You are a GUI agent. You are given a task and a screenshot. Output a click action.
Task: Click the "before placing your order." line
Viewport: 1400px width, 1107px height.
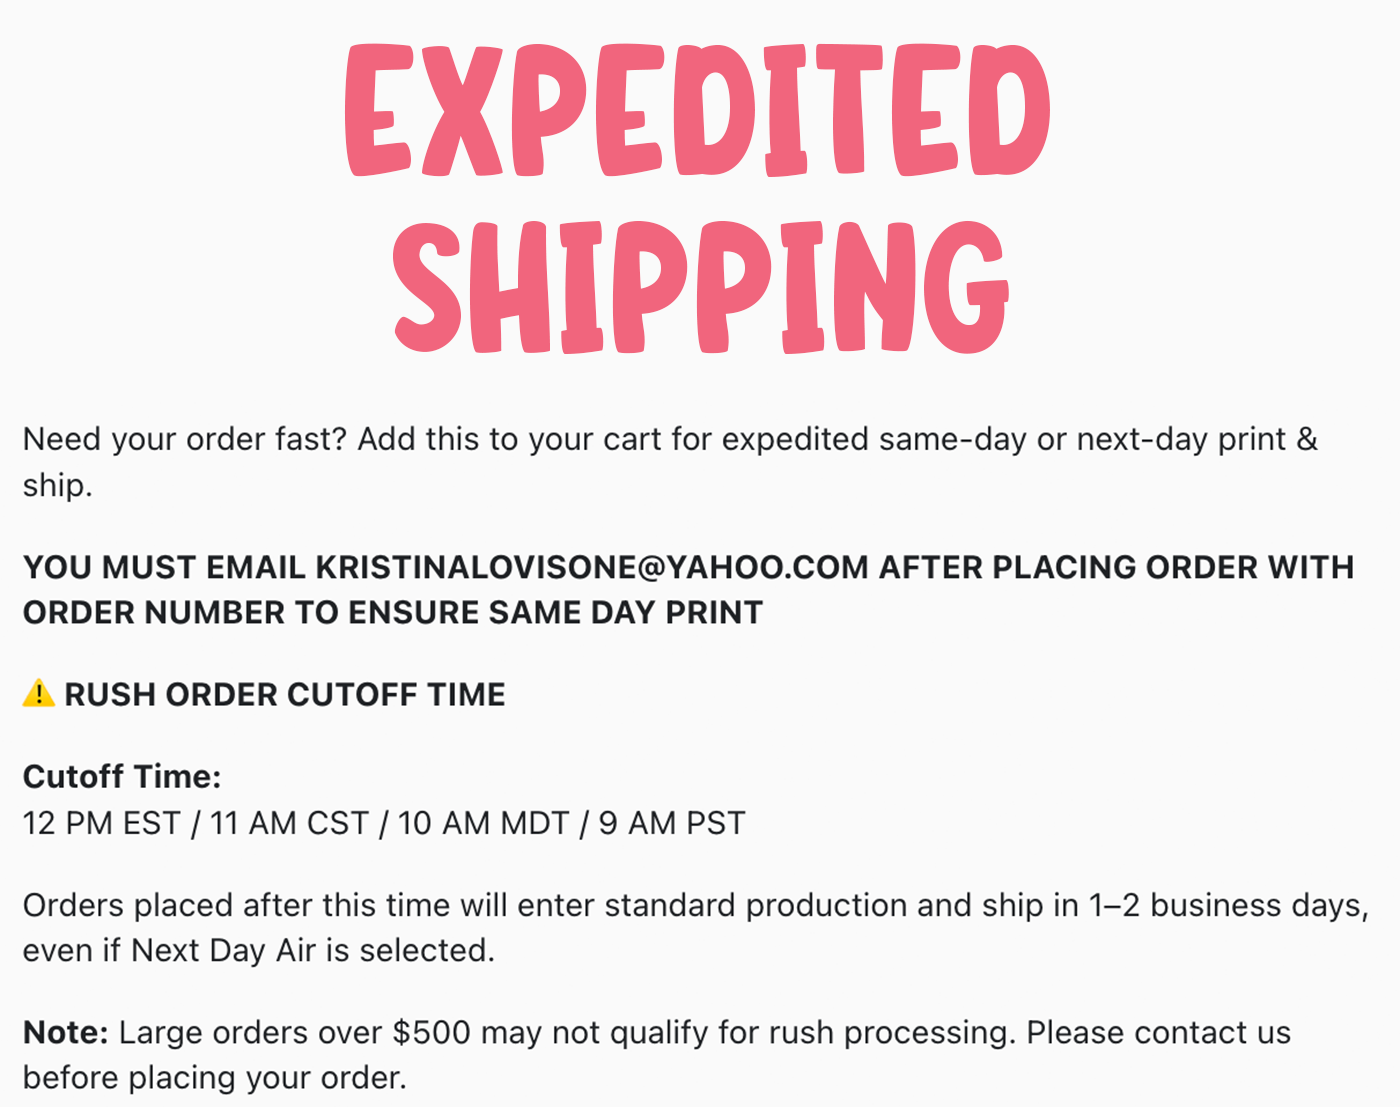coord(214,1077)
